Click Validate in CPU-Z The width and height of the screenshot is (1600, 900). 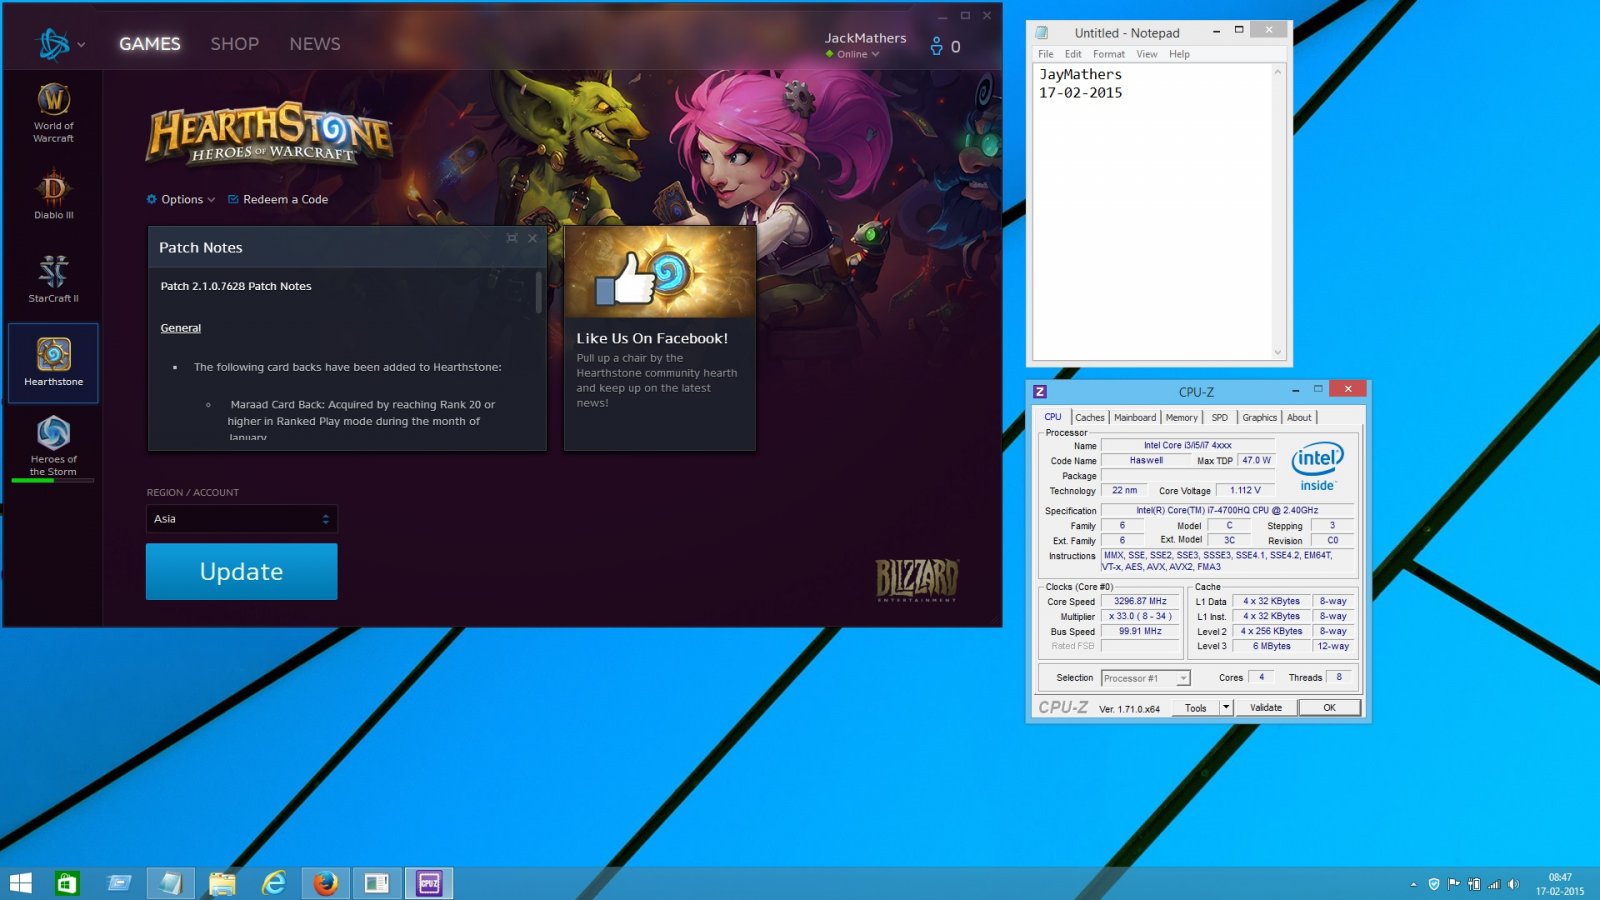tap(1265, 707)
